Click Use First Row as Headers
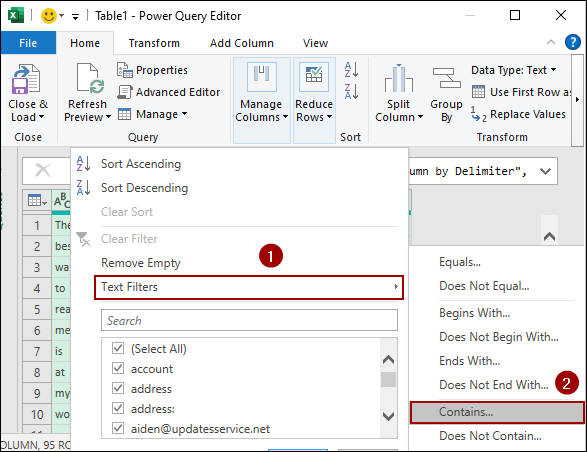The height and width of the screenshot is (452, 587). pos(521,92)
